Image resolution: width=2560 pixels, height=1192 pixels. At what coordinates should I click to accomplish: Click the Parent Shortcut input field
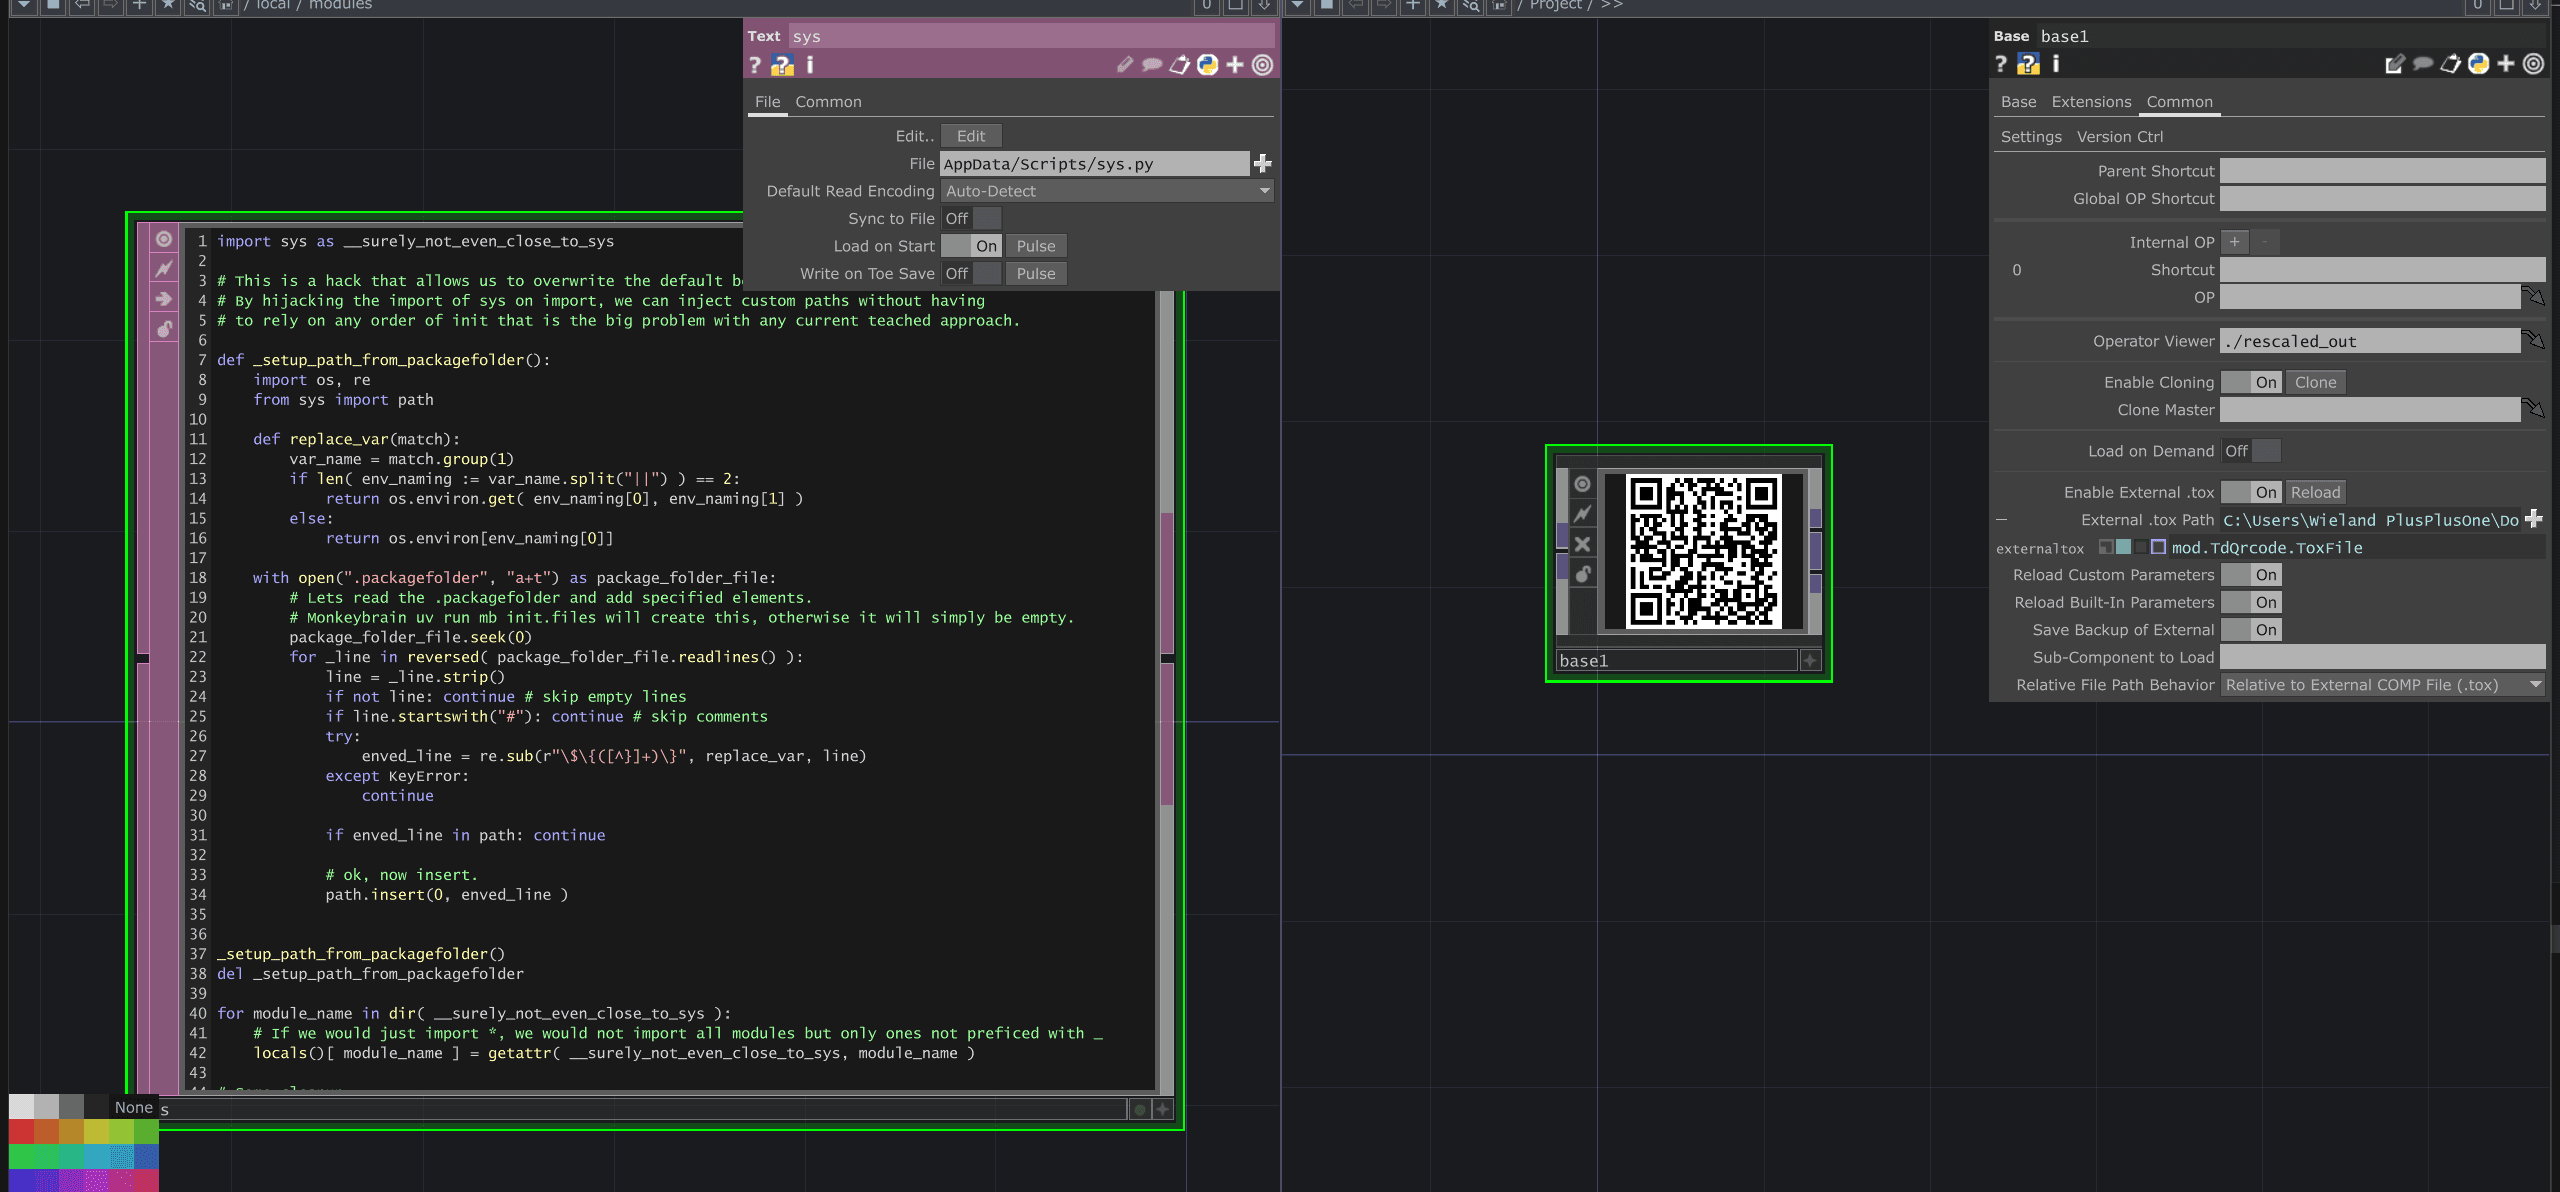(2382, 172)
